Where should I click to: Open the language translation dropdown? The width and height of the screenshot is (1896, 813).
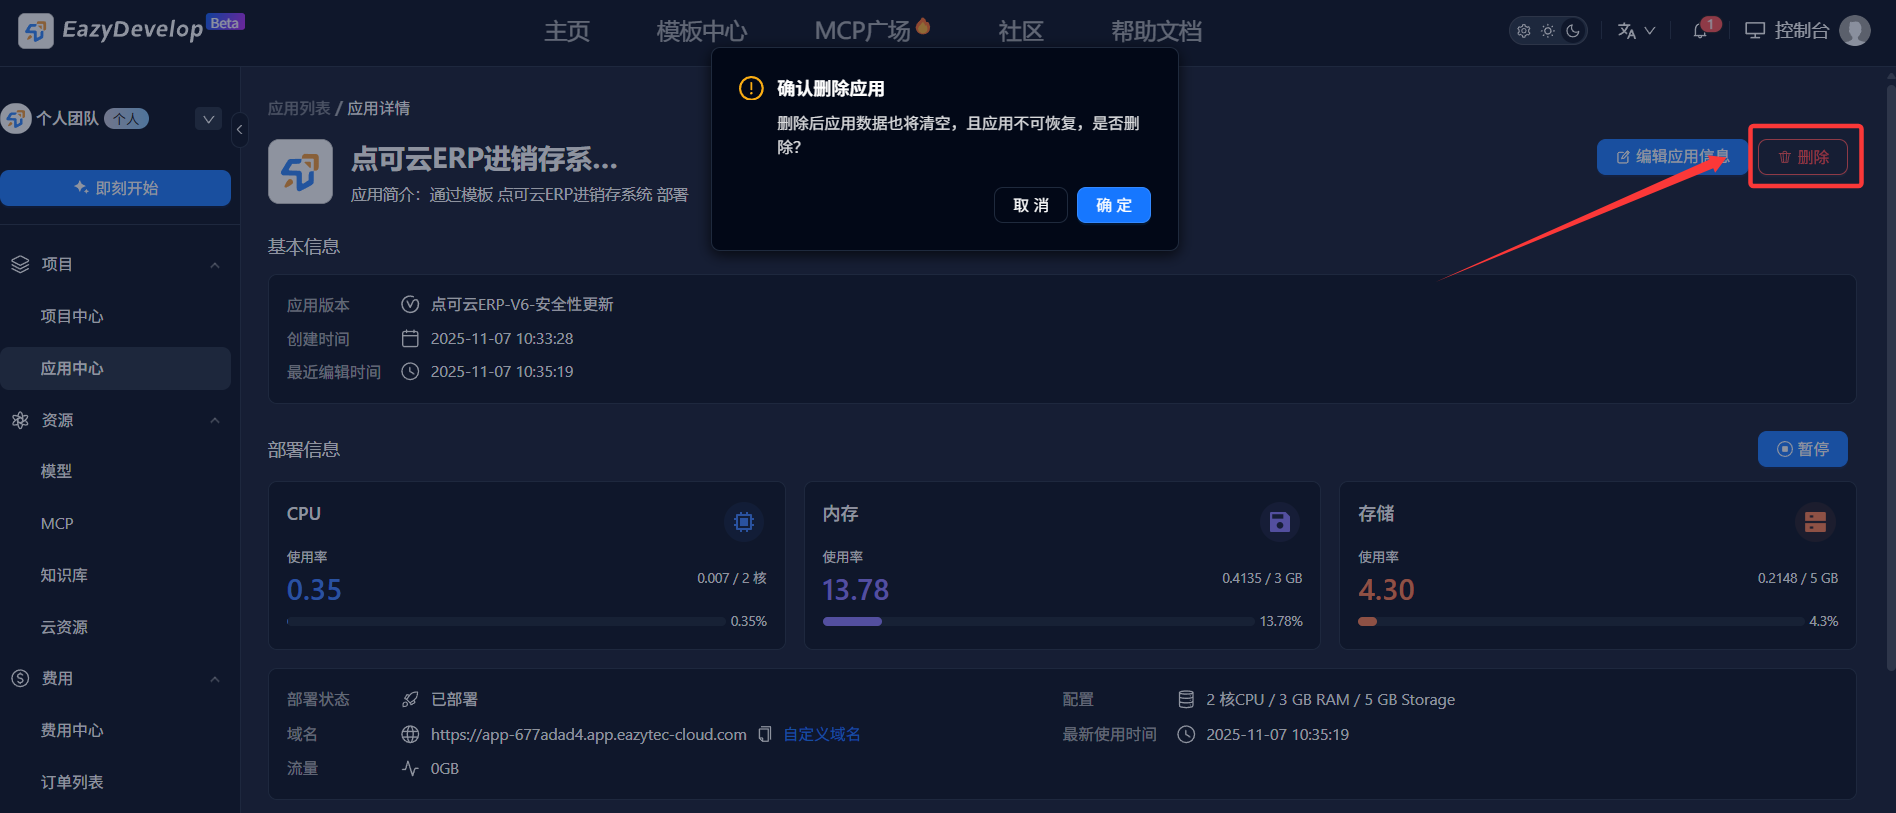click(x=1636, y=31)
